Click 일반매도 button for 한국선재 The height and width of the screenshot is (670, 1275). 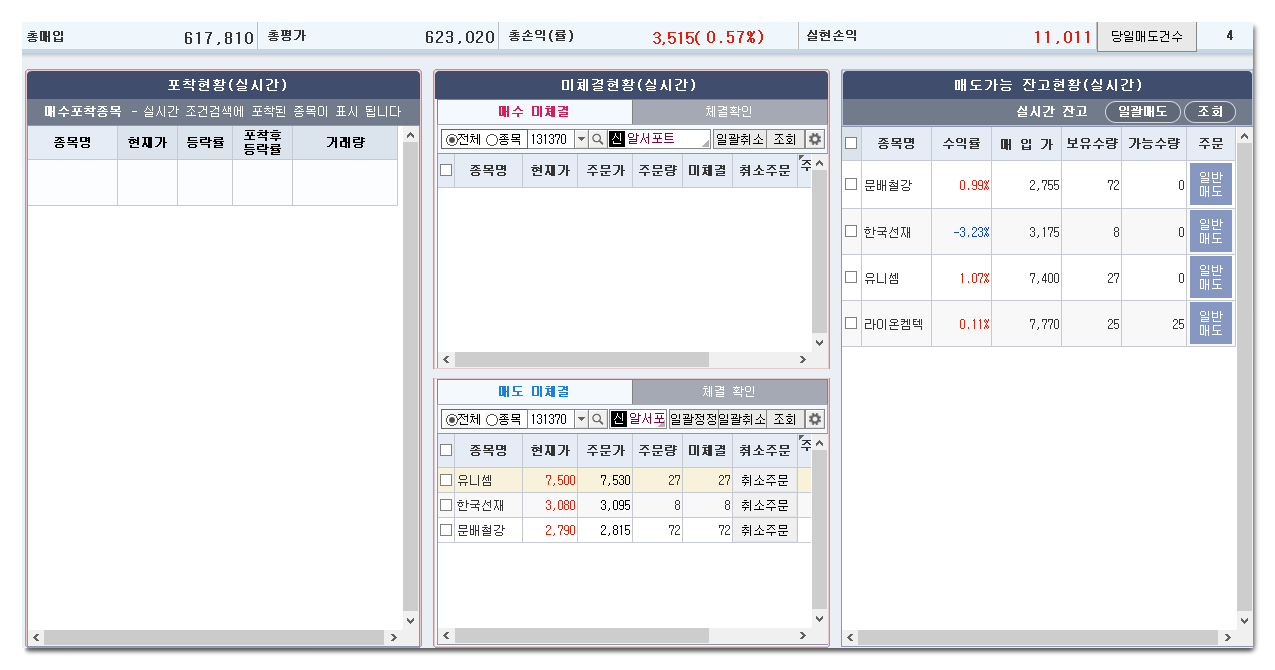[1211, 231]
